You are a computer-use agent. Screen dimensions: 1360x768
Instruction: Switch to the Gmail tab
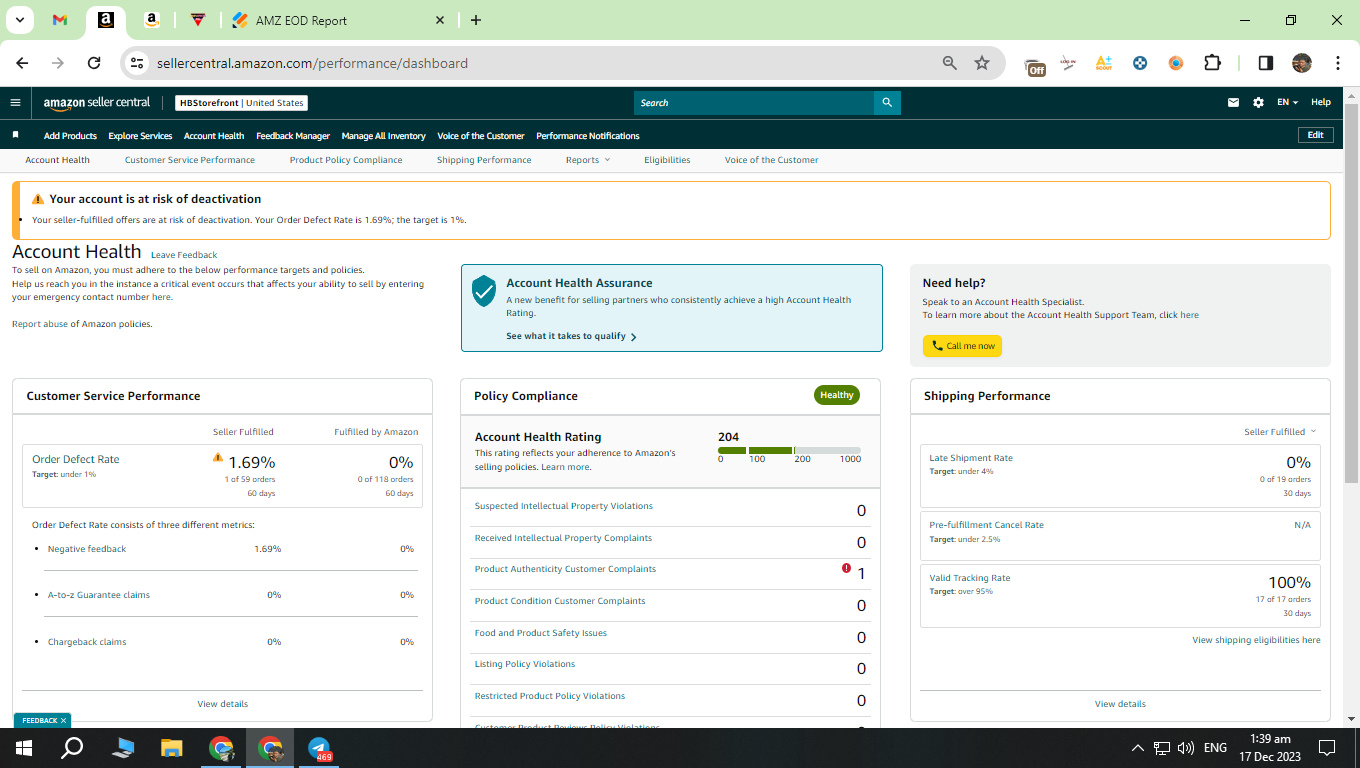click(60, 20)
